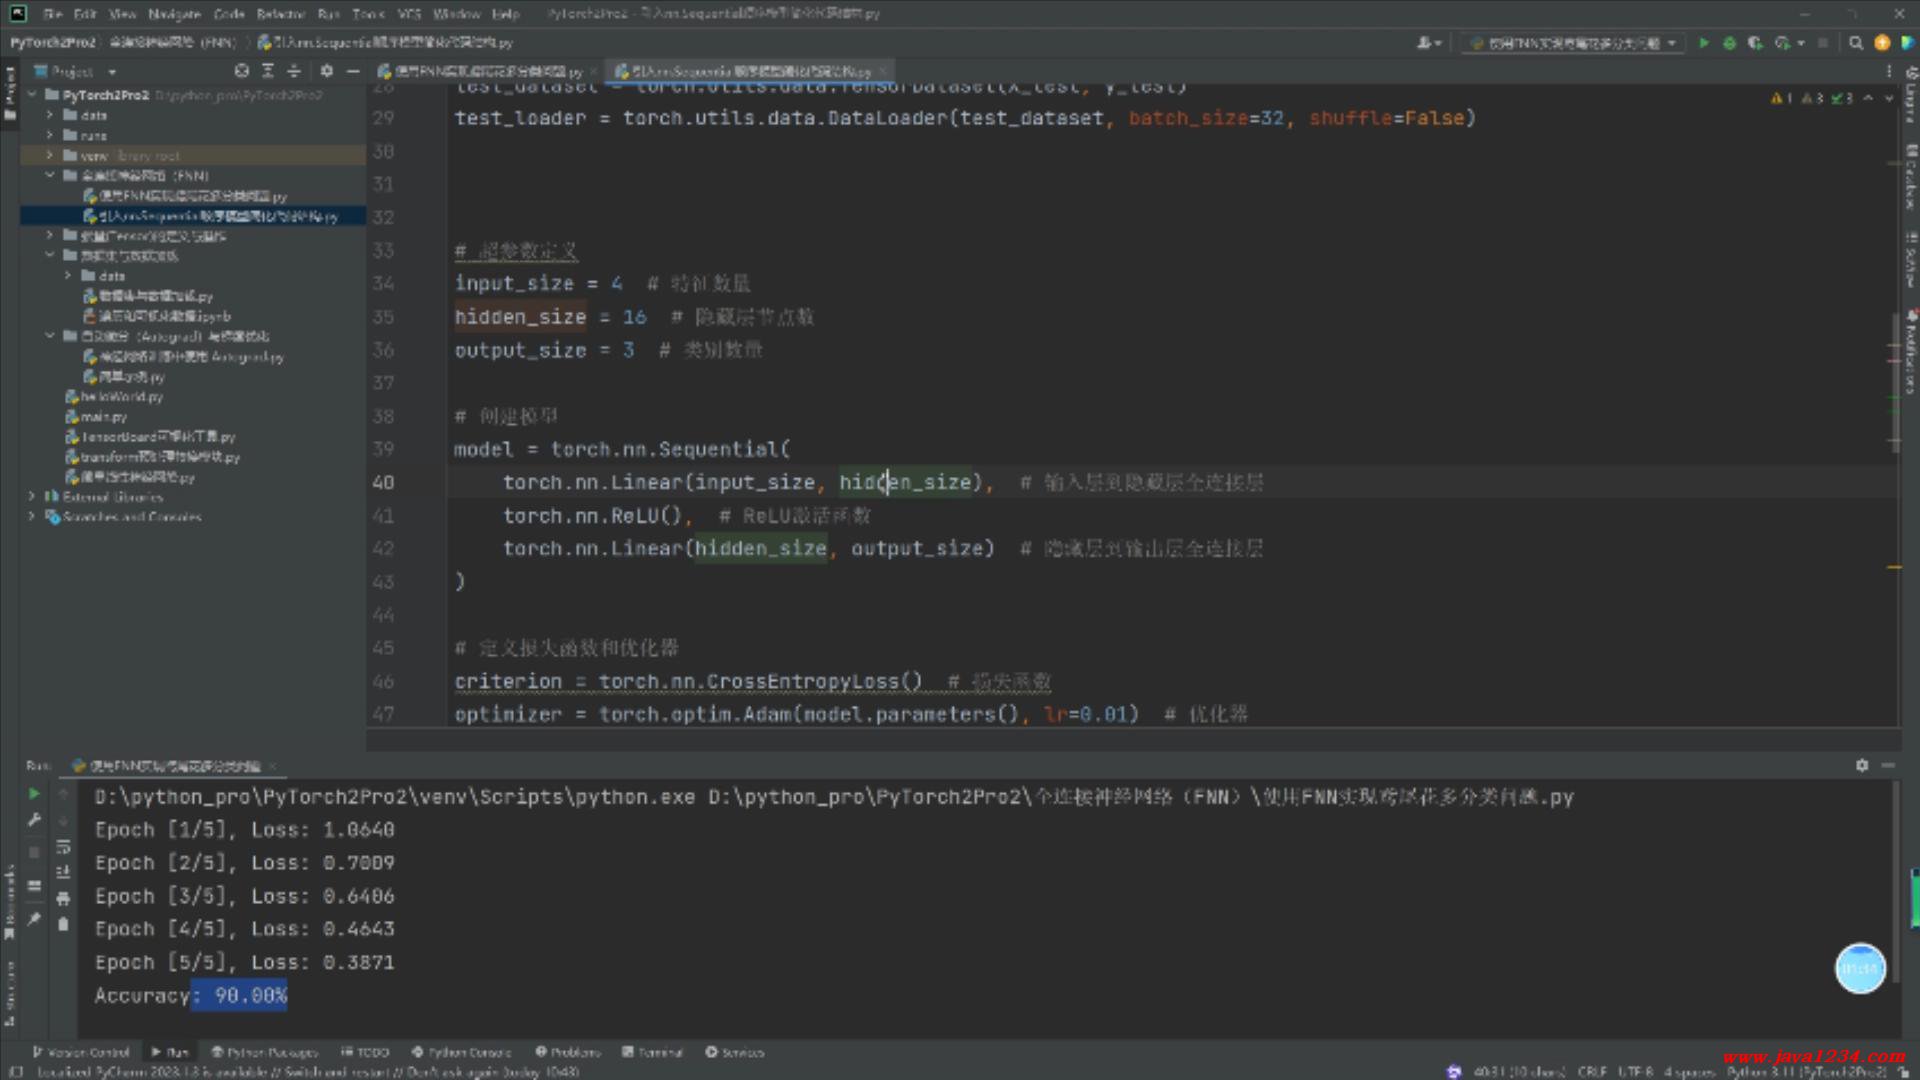Pin the Run tab with pin icon

(34, 918)
